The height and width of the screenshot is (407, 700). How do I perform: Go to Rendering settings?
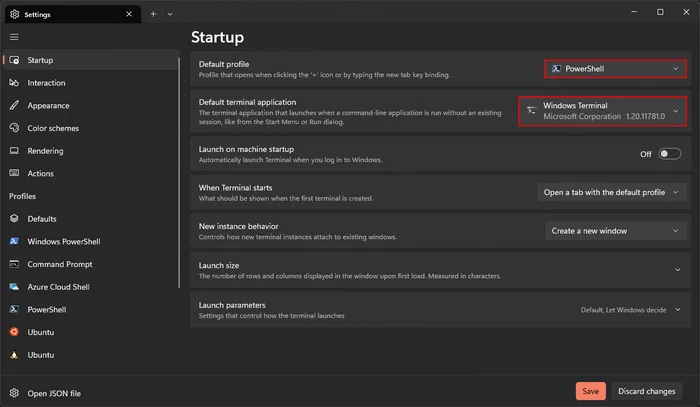pos(89,151)
